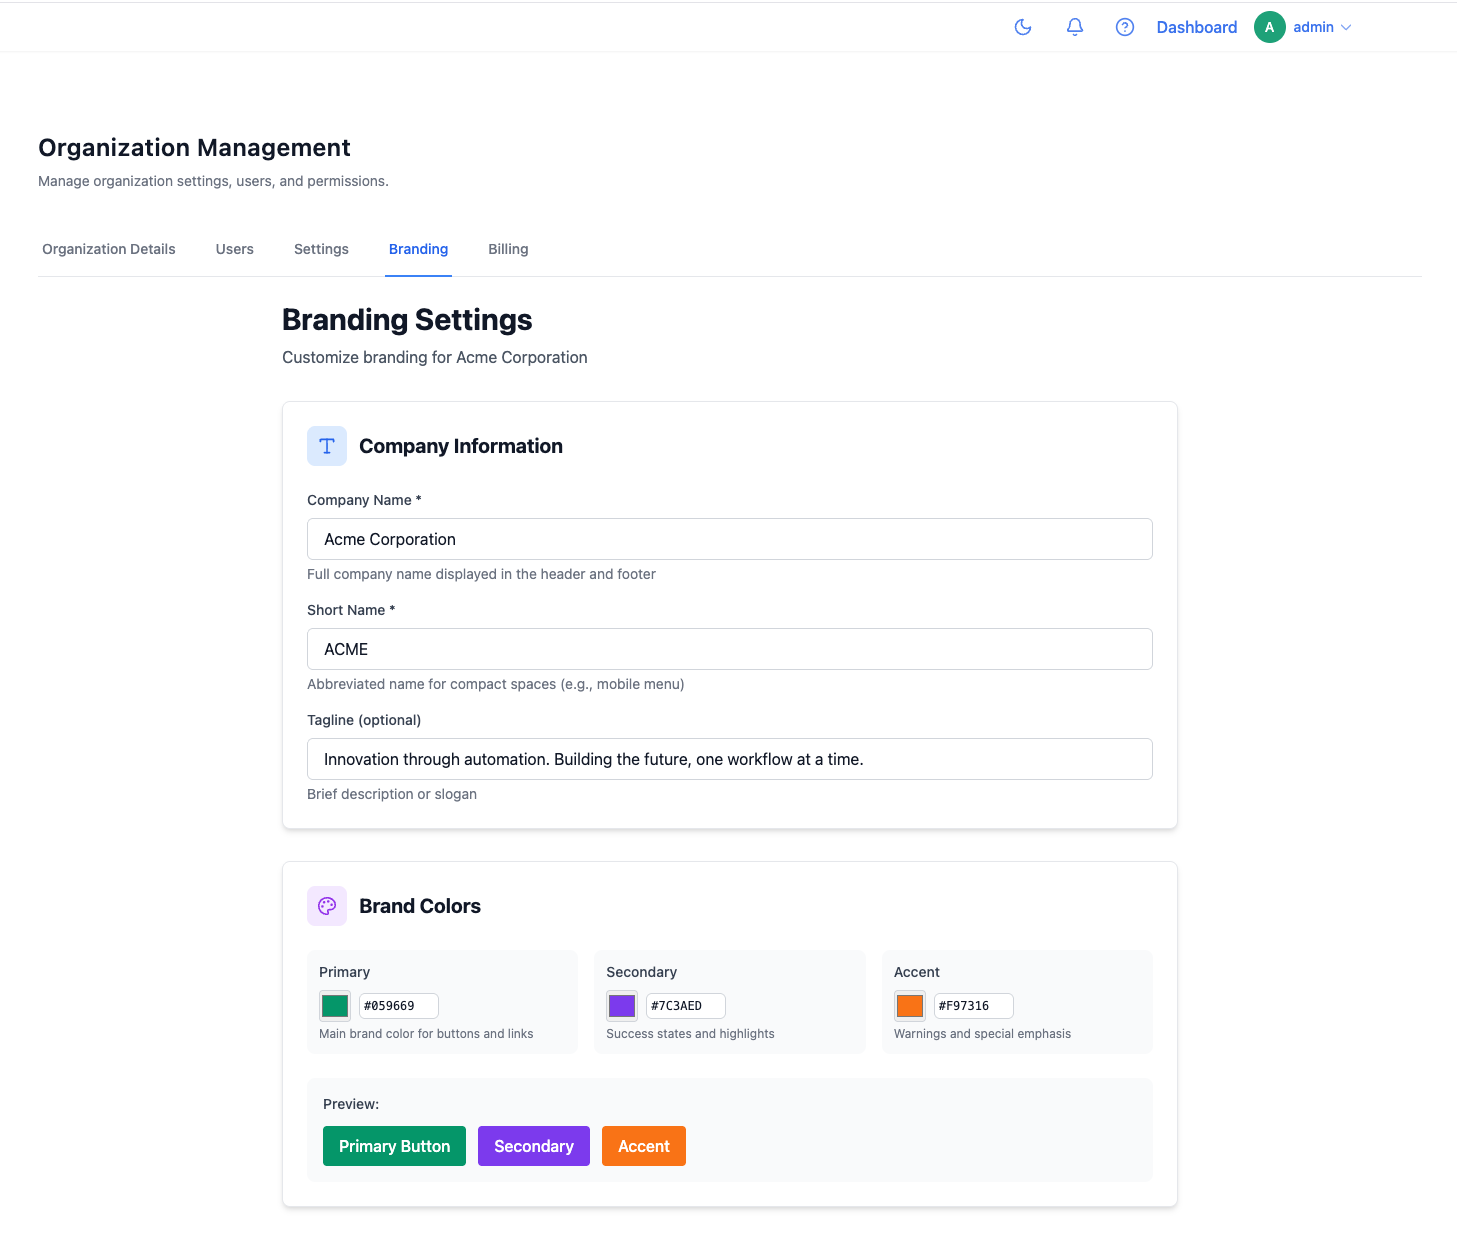This screenshot has height=1234, width=1457.
Task: Click the Company Information text icon
Action: [x=327, y=446]
